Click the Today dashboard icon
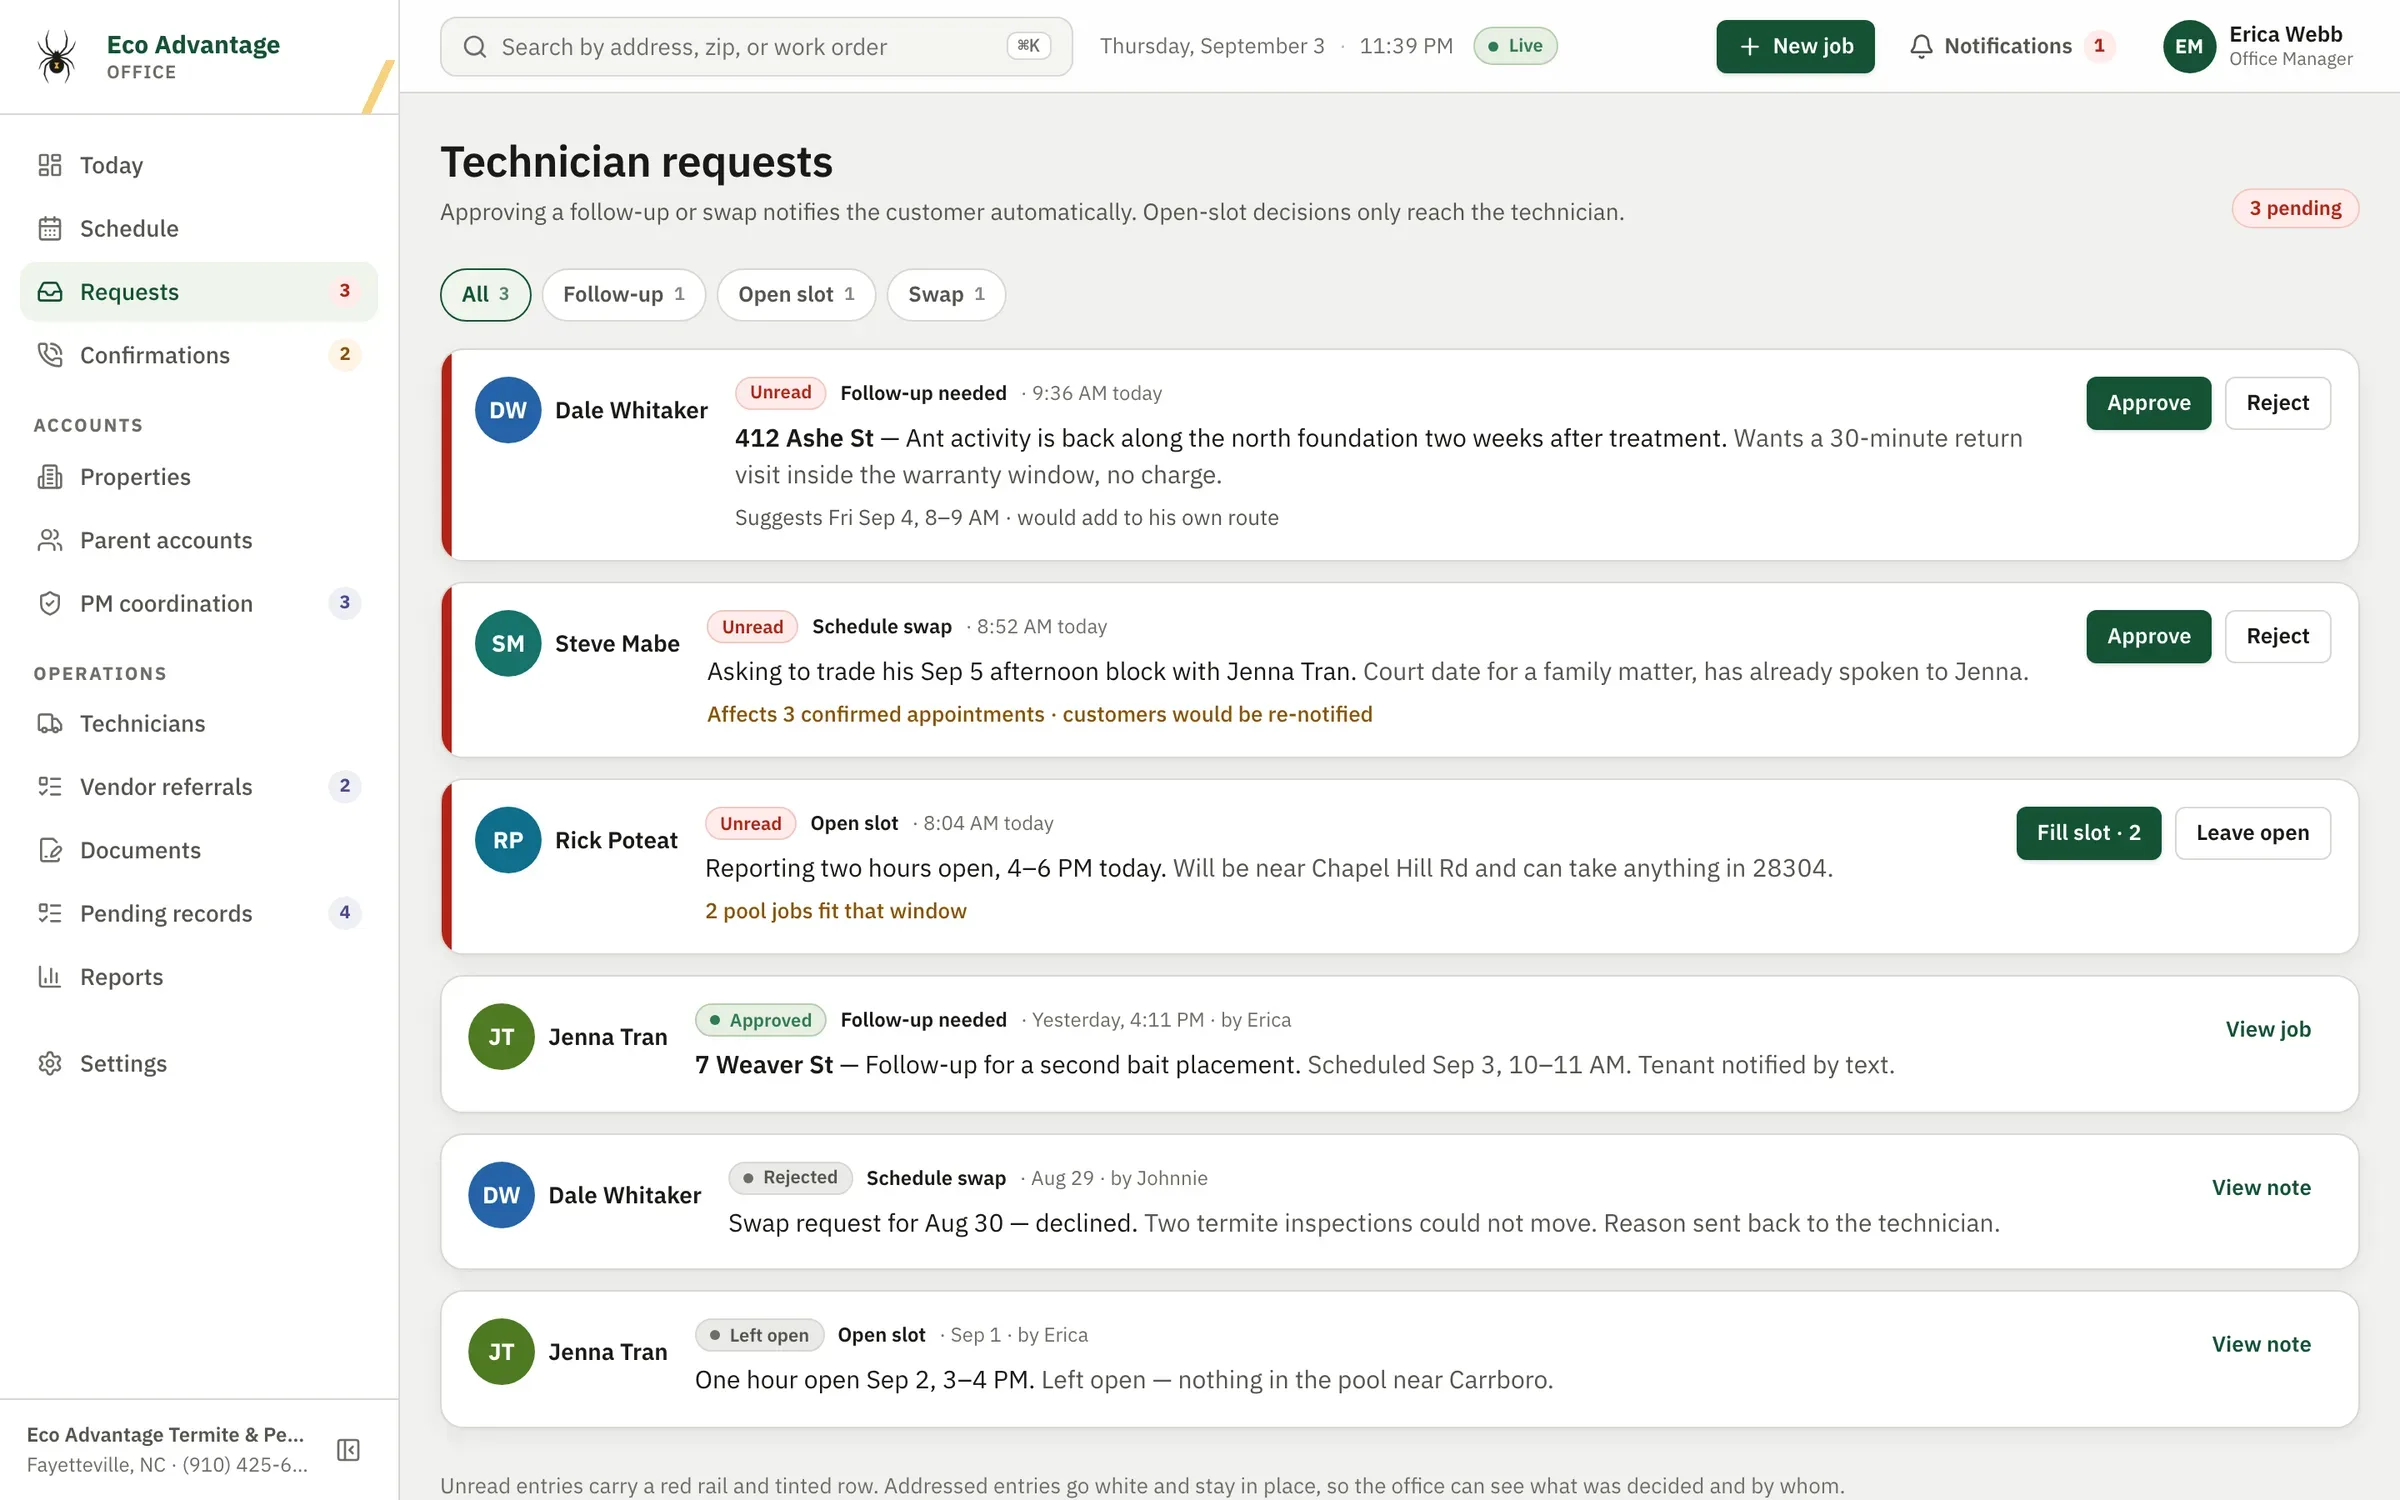This screenshot has width=2400, height=1500. [x=50, y=165]
